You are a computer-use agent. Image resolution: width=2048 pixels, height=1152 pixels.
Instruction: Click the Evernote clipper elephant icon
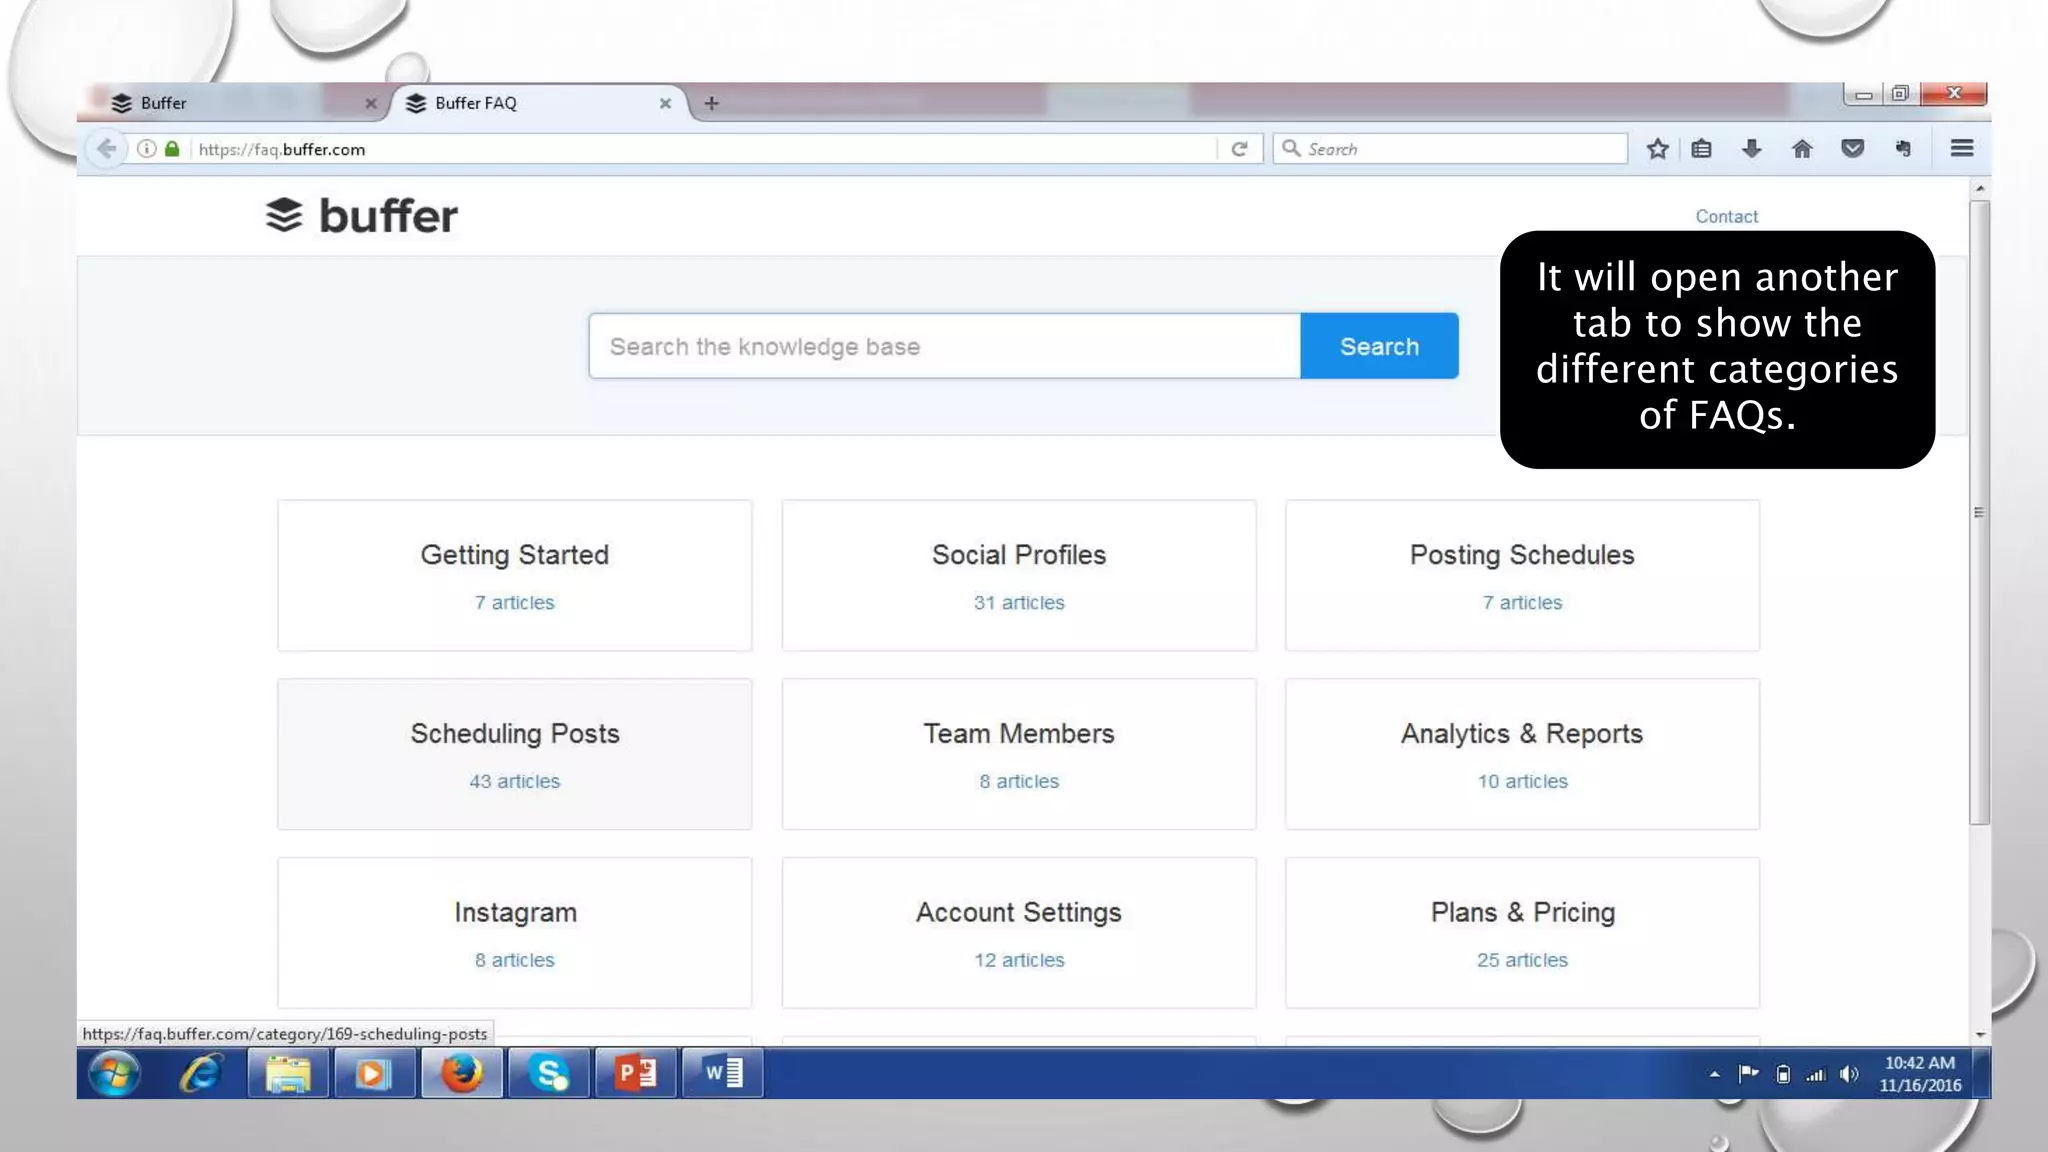pos(1903,149)
